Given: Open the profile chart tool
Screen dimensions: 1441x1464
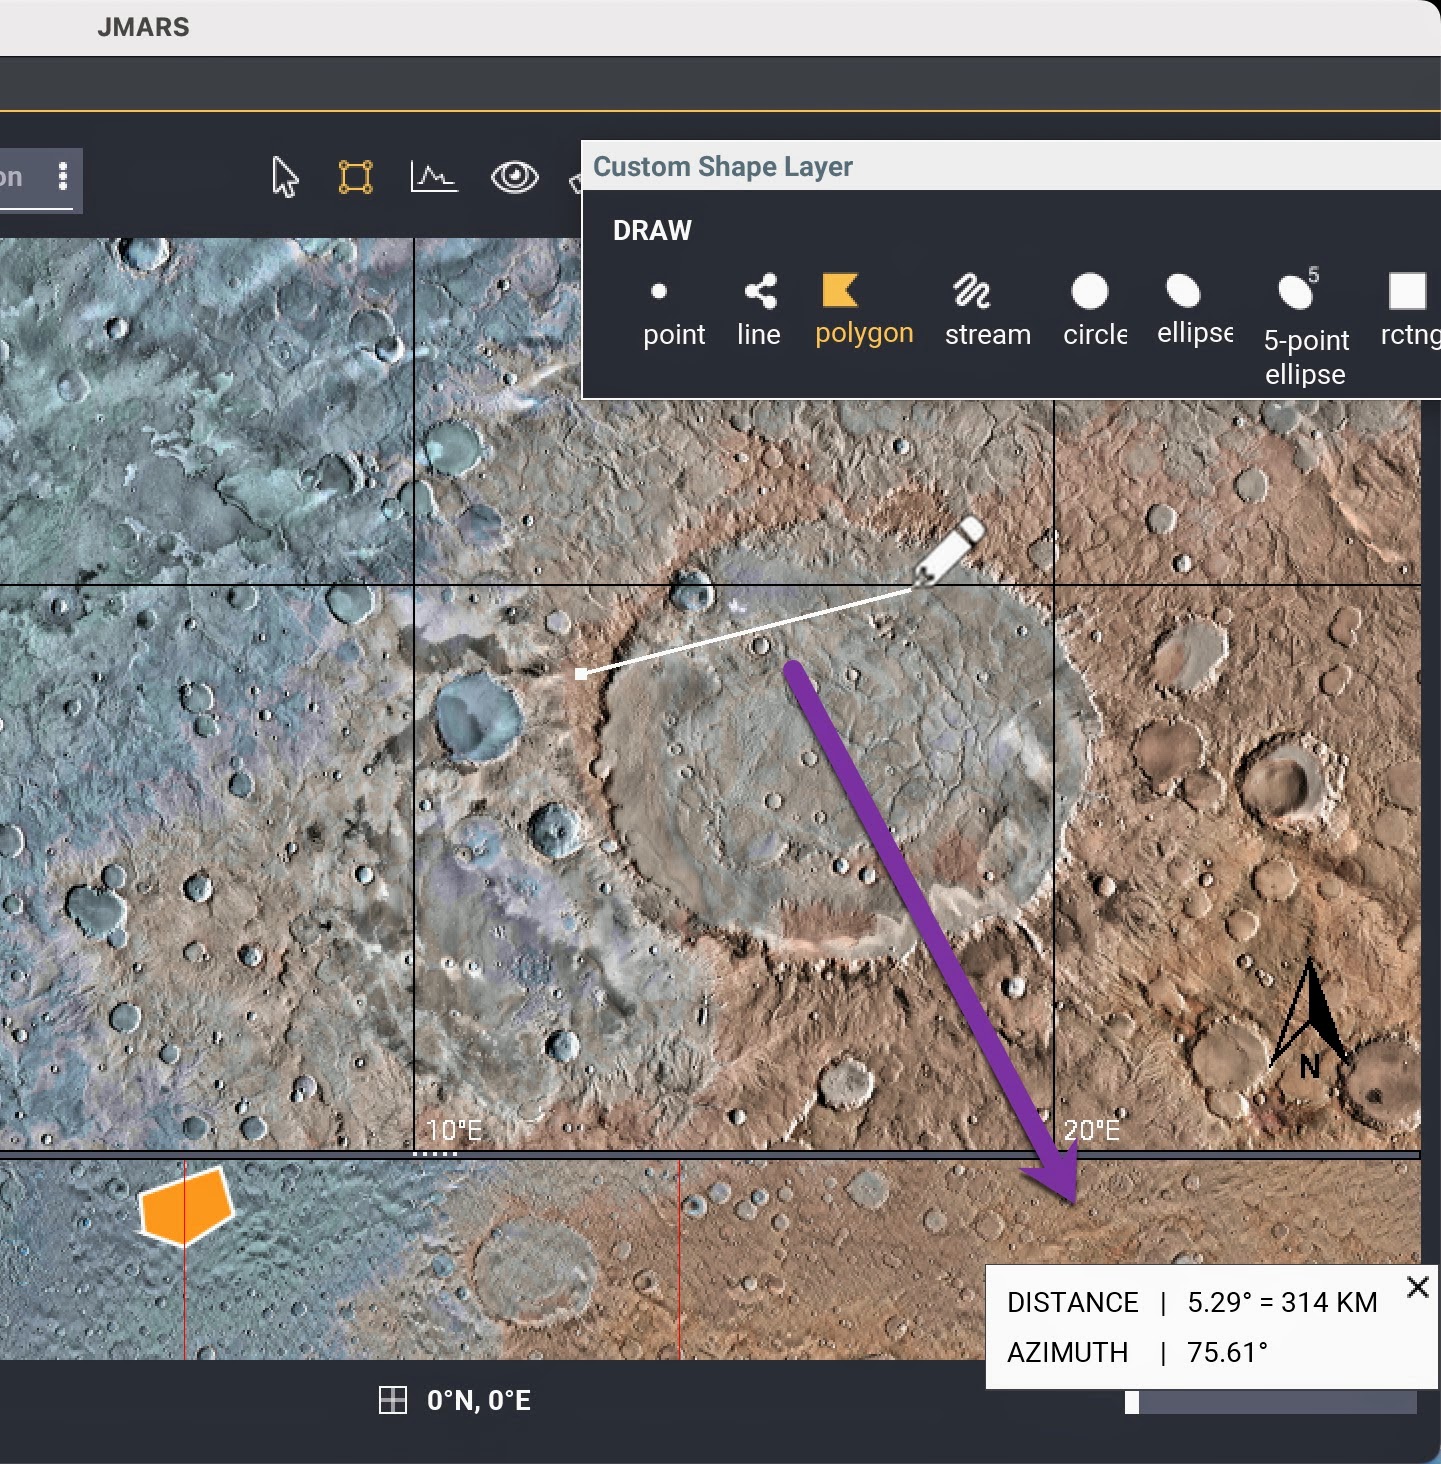Looking at the screenshot, I should [x=434, y=178].
